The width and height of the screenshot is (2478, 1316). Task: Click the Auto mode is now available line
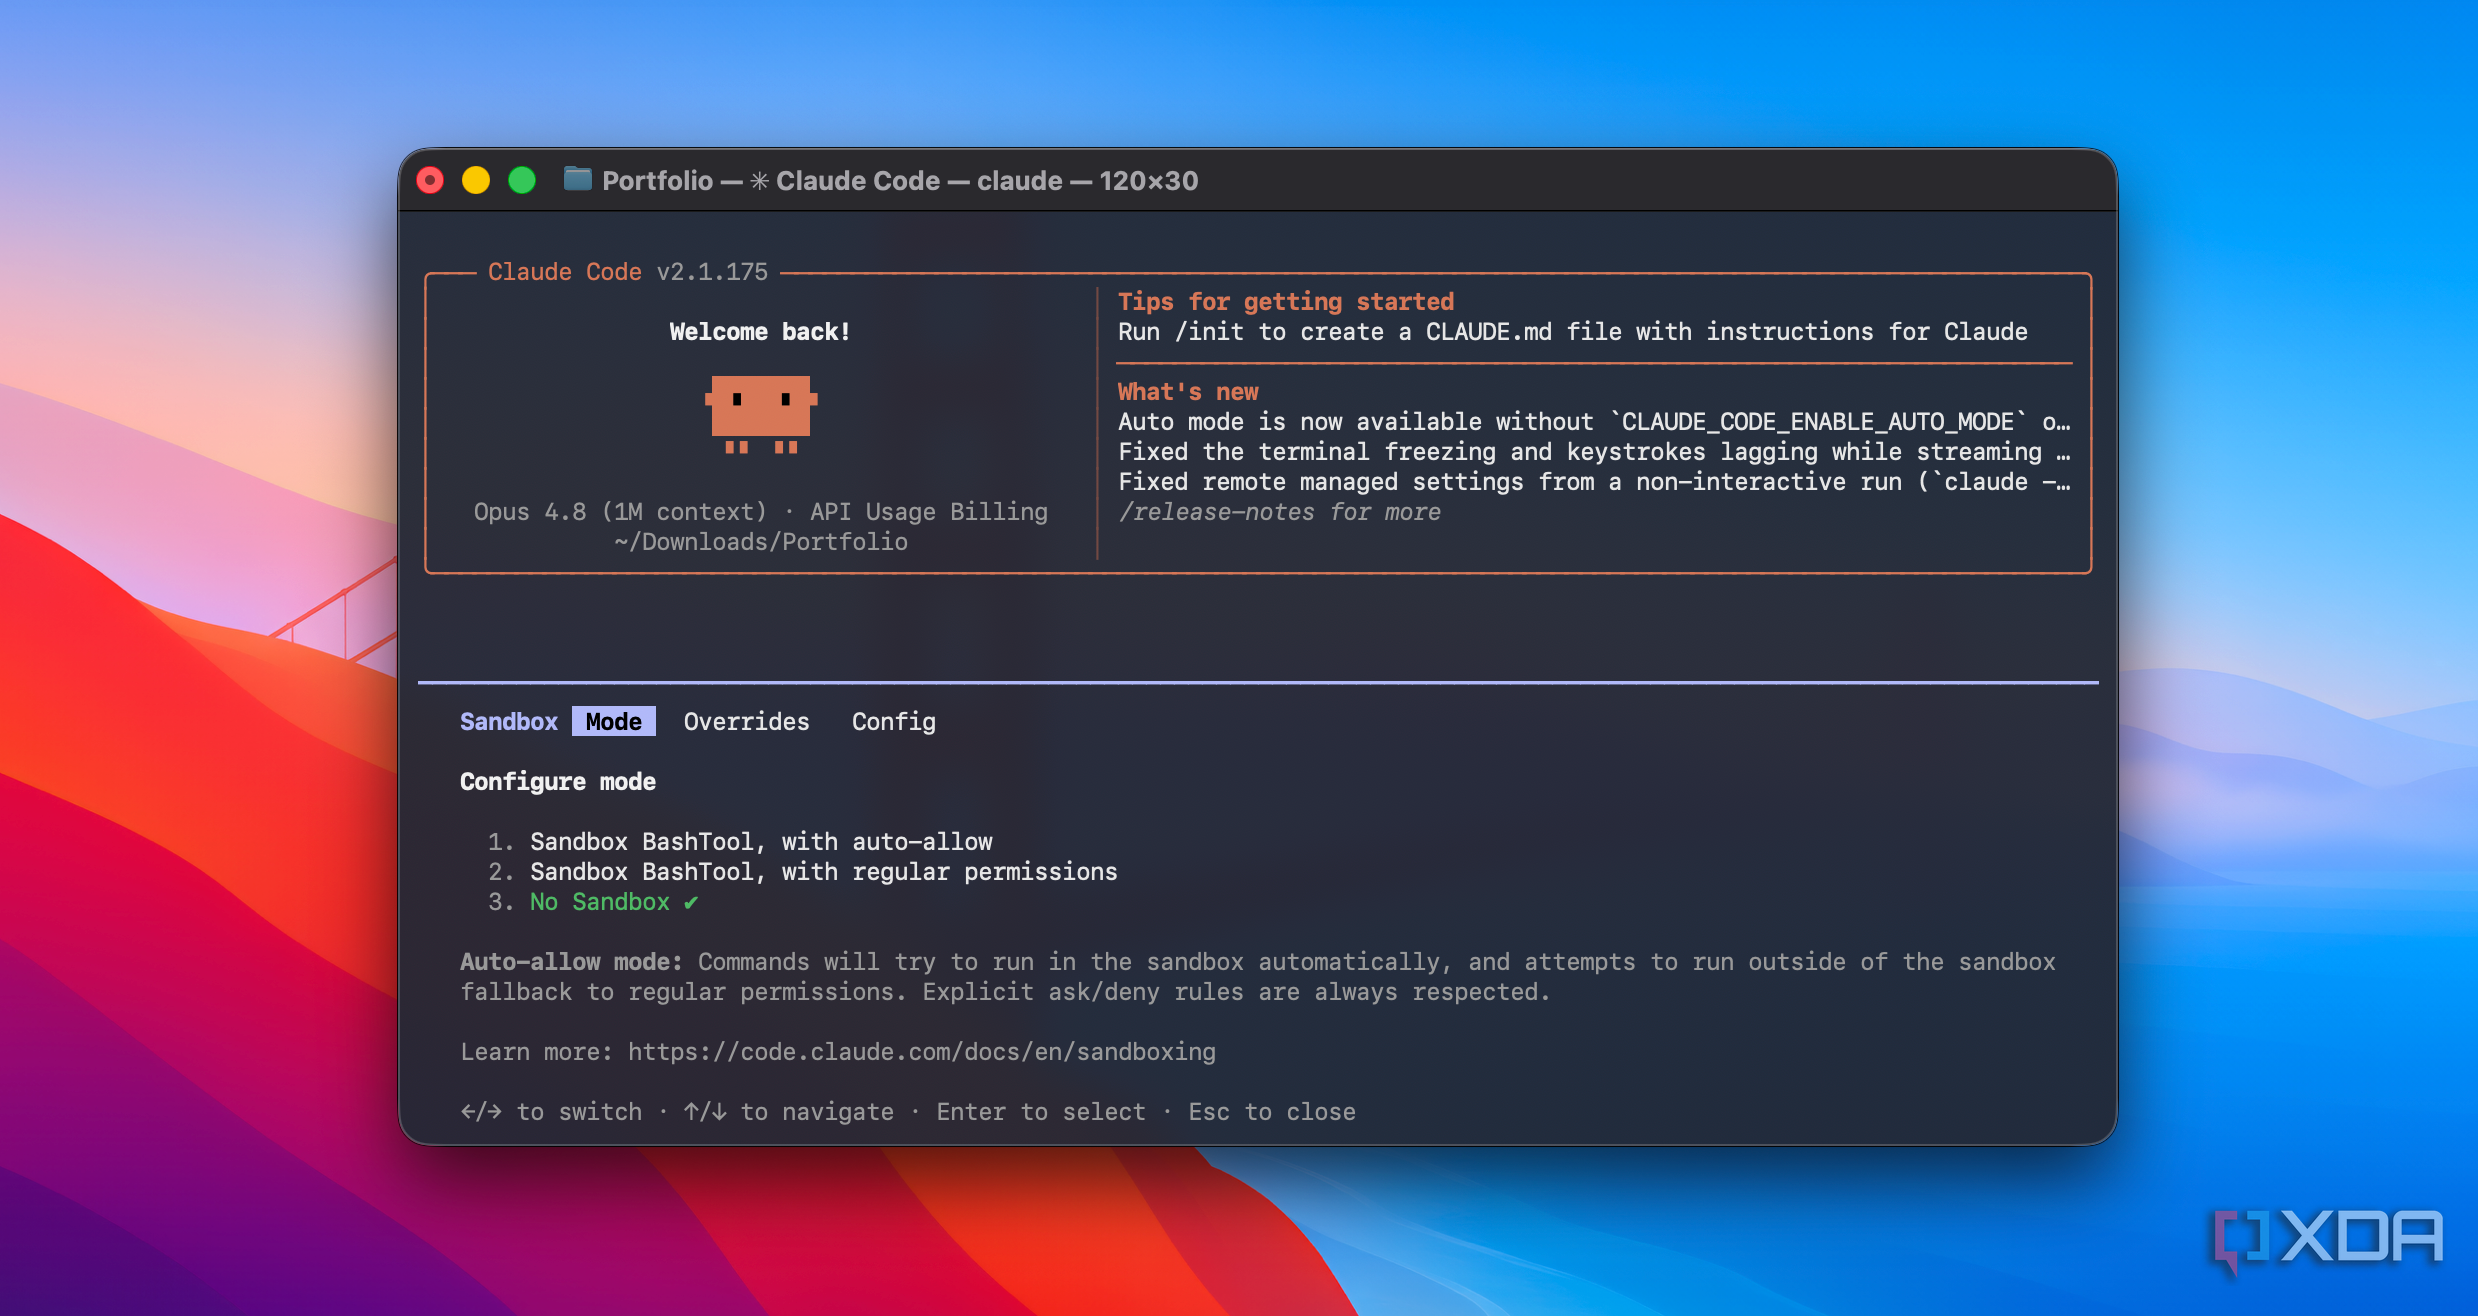[x=1594, y=422]
